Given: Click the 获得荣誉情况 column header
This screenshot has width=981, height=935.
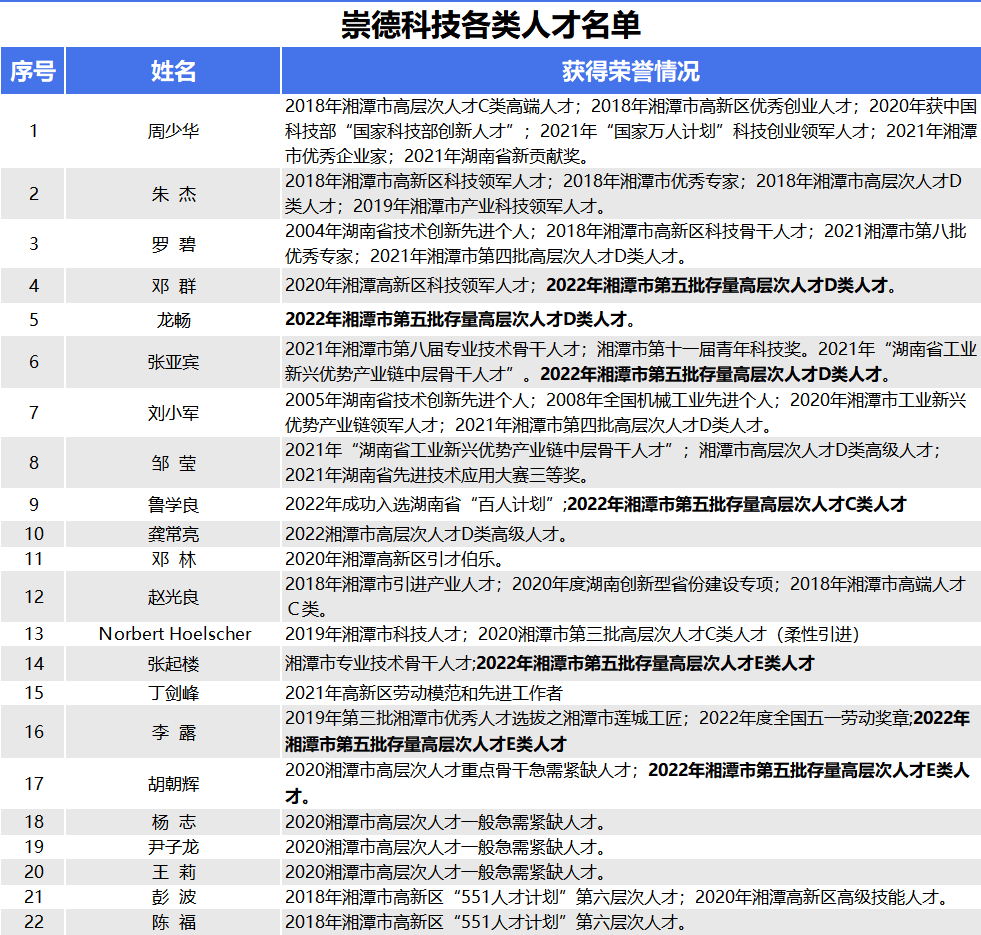Looking at the screenshot, I should coord(630,71).
